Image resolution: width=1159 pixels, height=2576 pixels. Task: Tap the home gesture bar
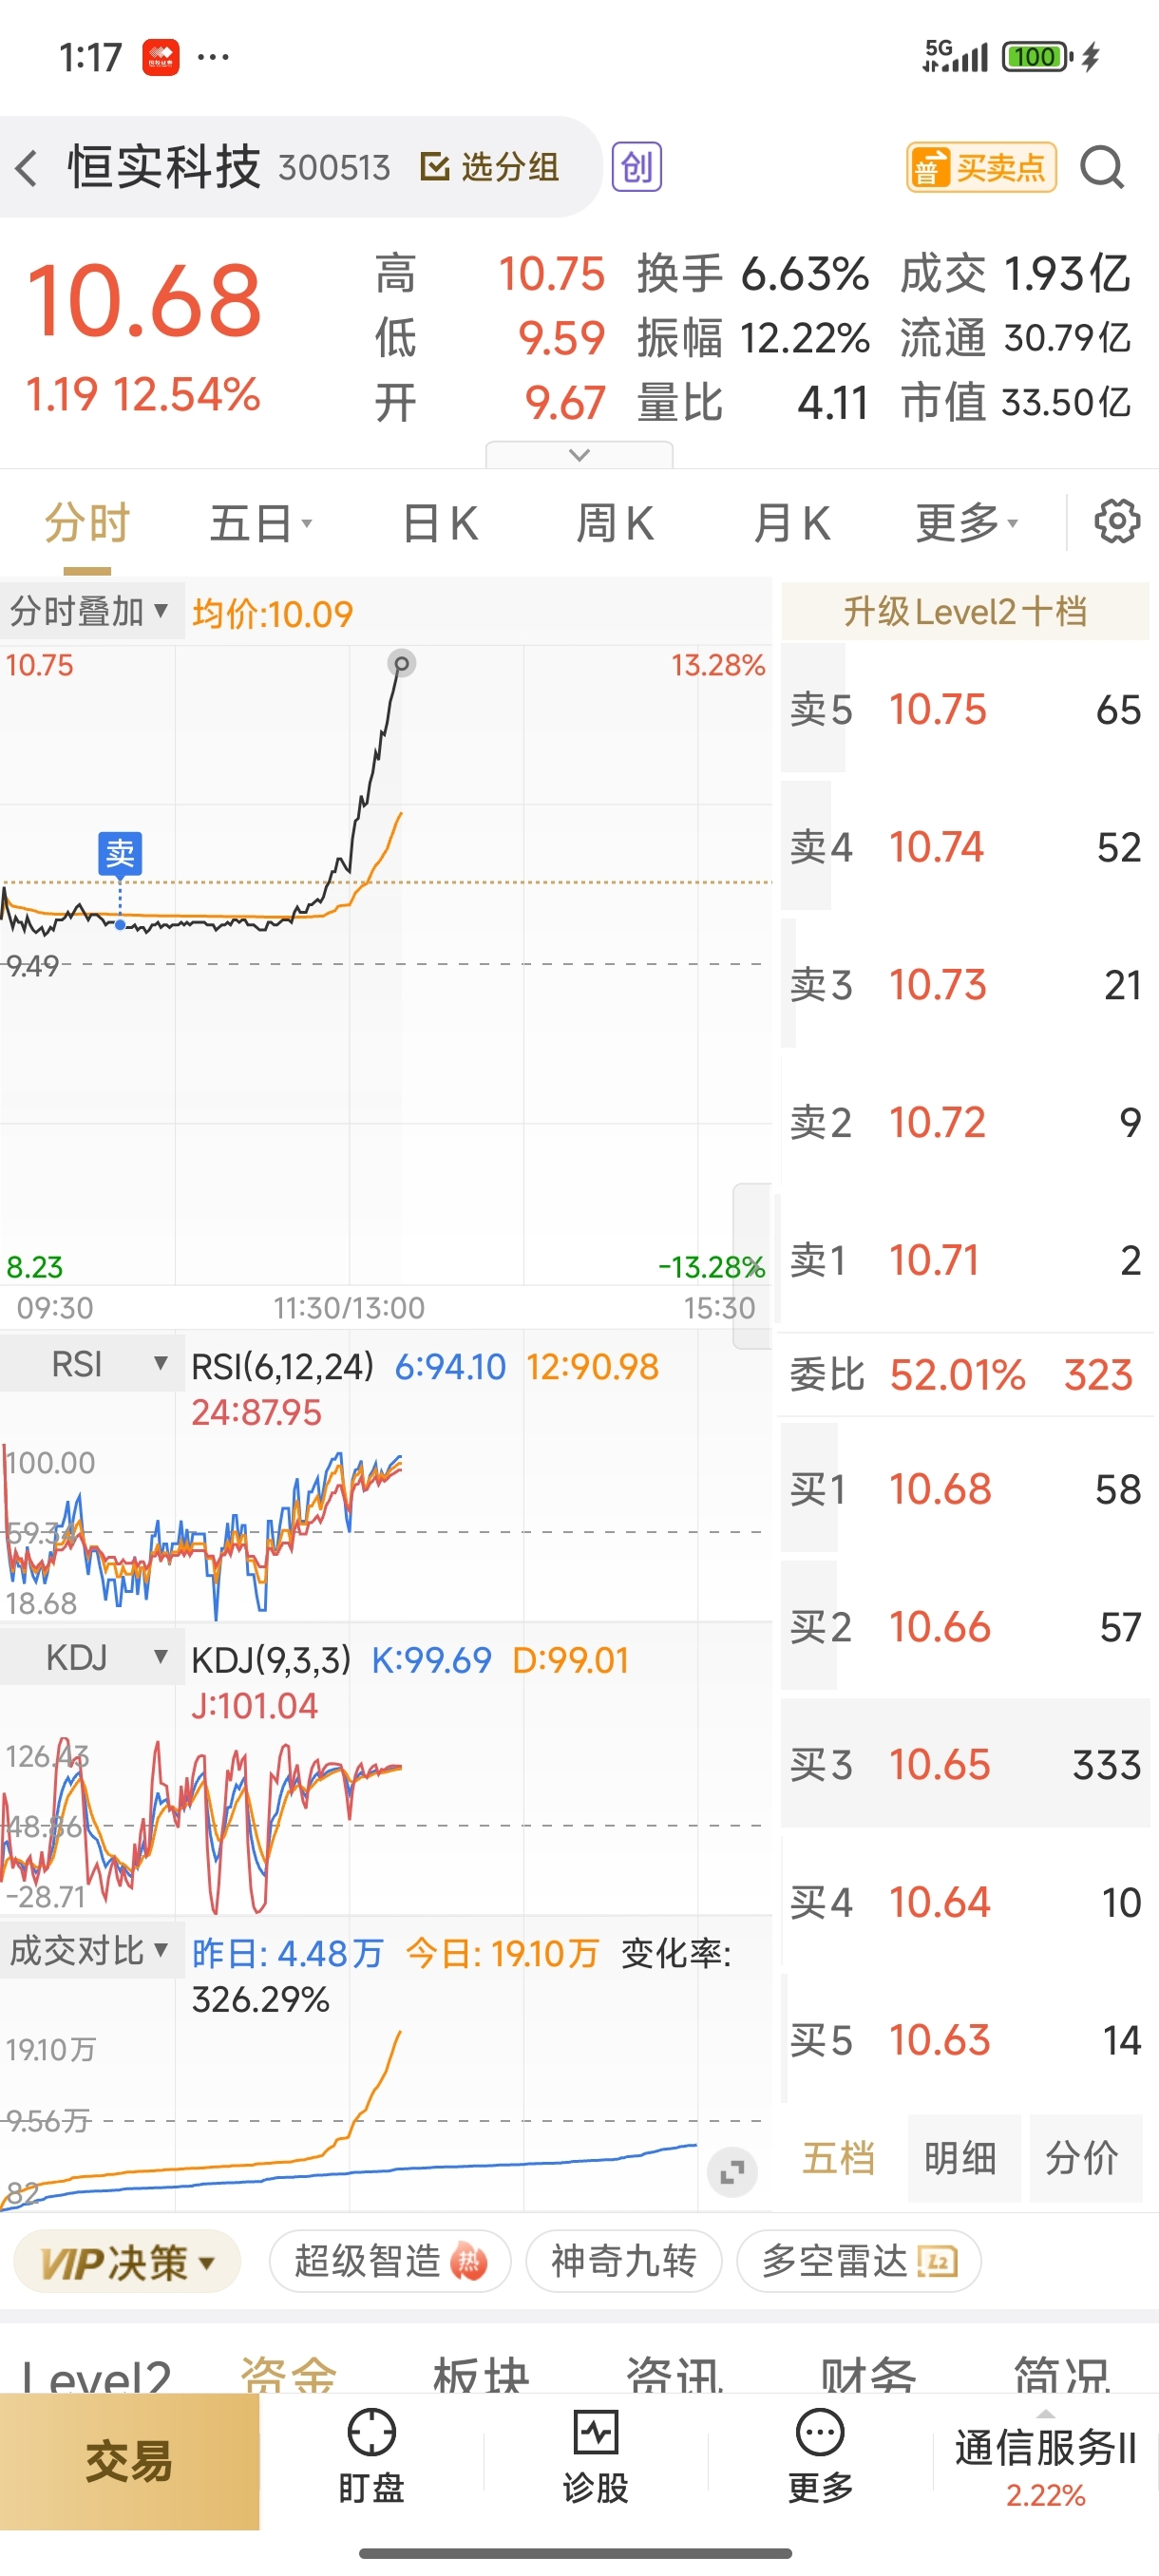coord(576,2553)
